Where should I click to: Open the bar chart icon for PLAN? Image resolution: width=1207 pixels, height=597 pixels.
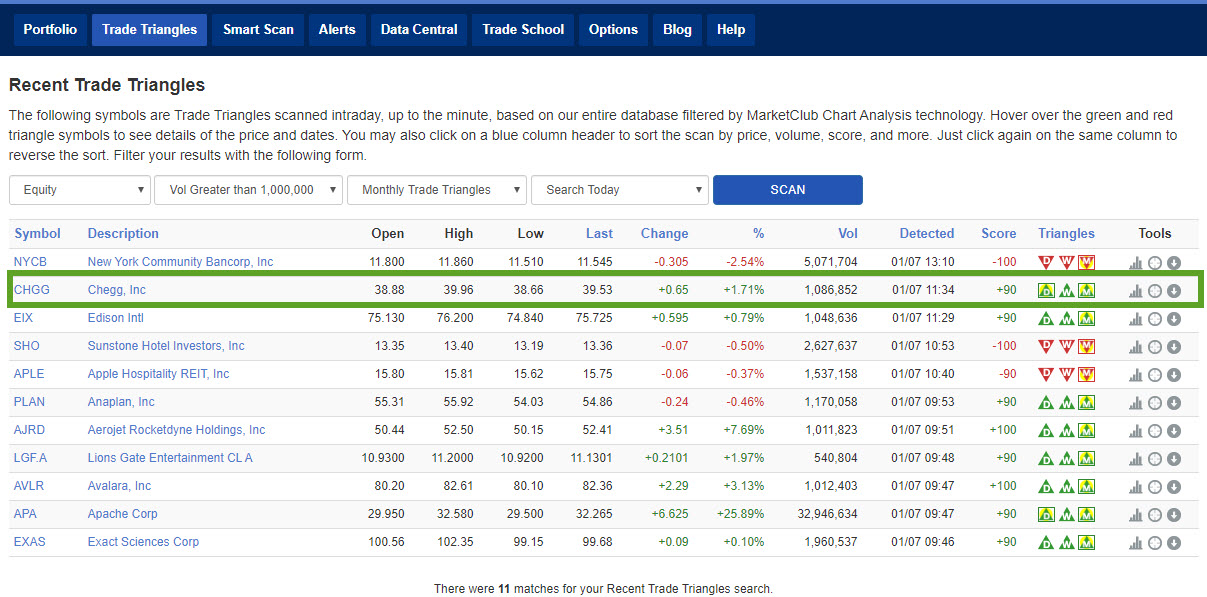point(1135,403)
